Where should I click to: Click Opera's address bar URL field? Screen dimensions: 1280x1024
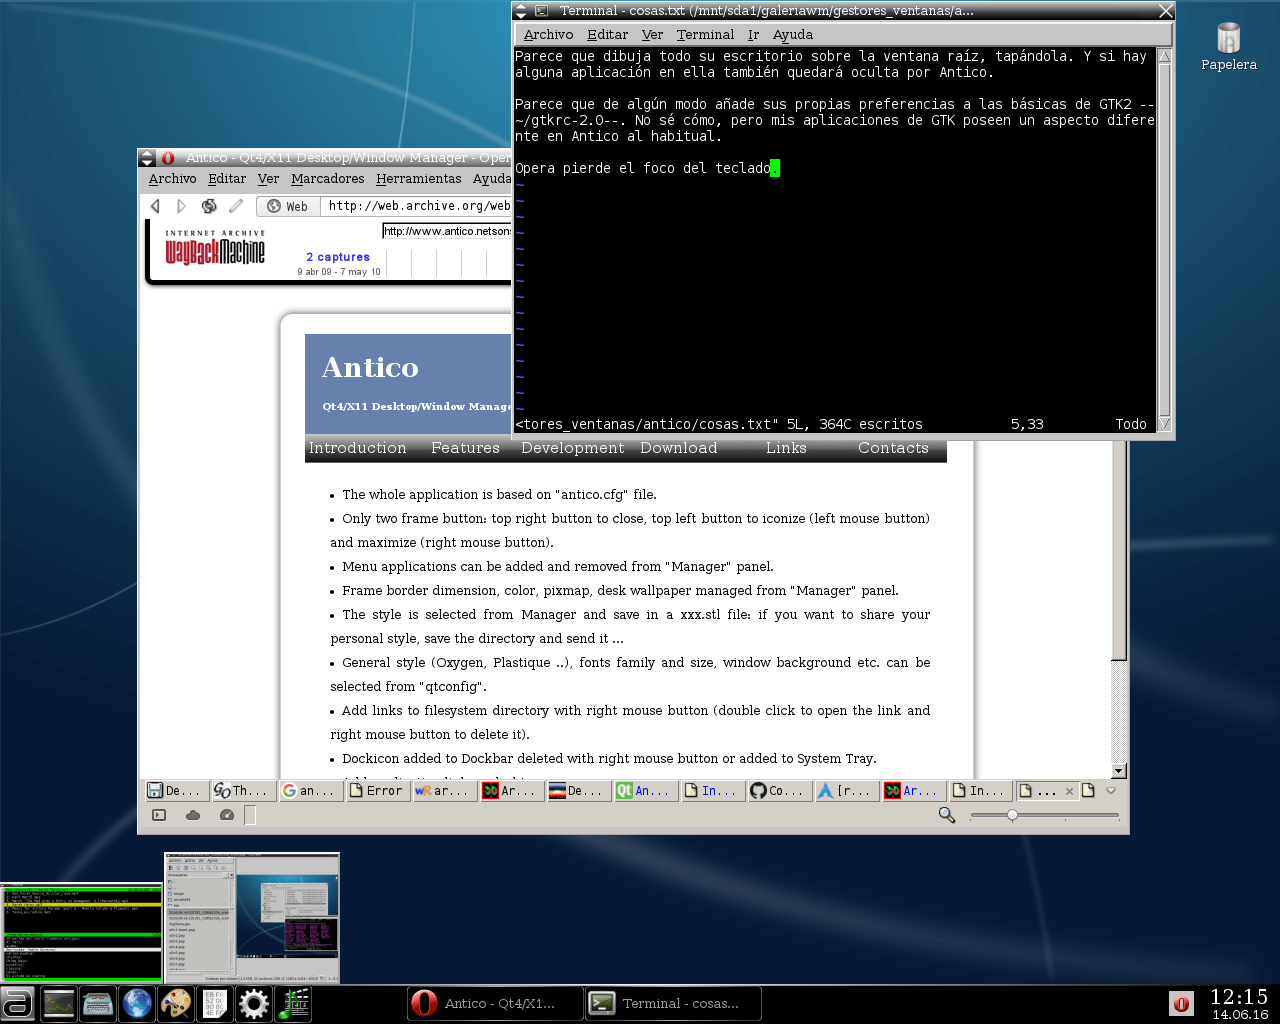tap(418, 206)
